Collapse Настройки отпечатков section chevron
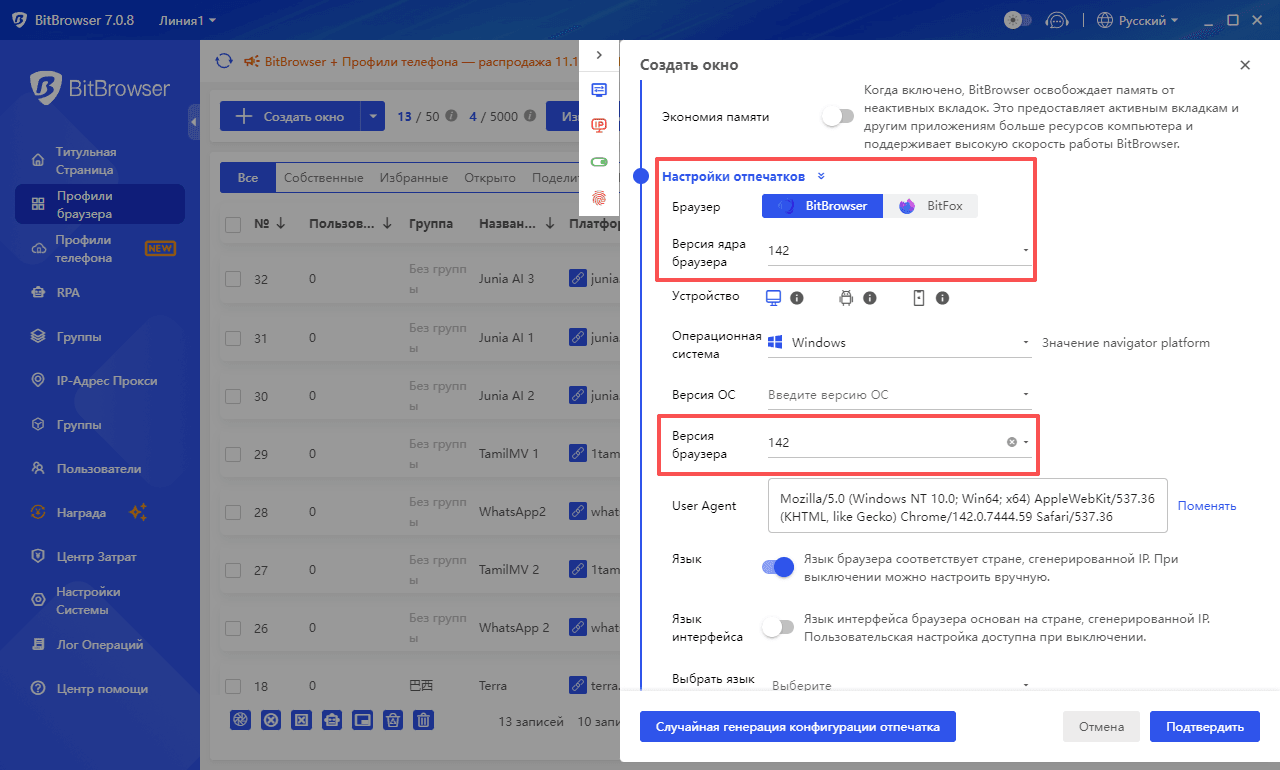Viewport: 1280px width, 770px height. click(821, 176)
